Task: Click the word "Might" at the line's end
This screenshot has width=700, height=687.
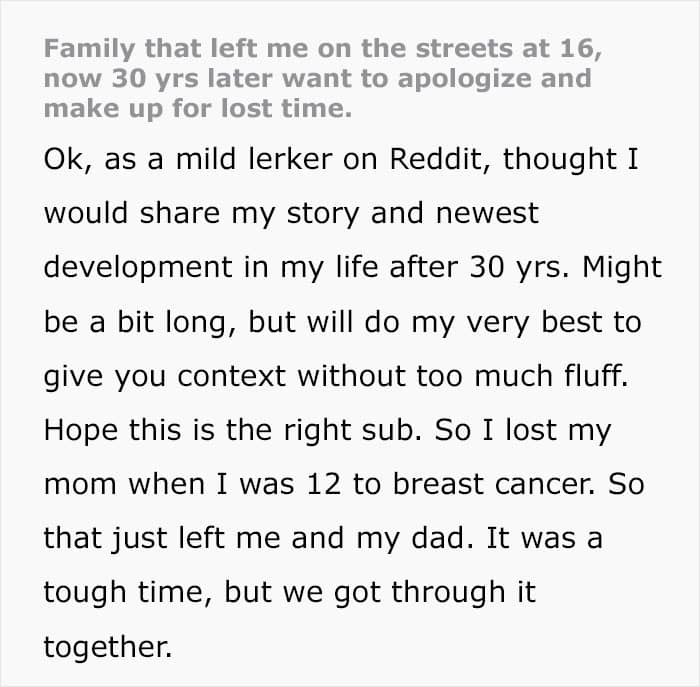Action: pos(621,268)
